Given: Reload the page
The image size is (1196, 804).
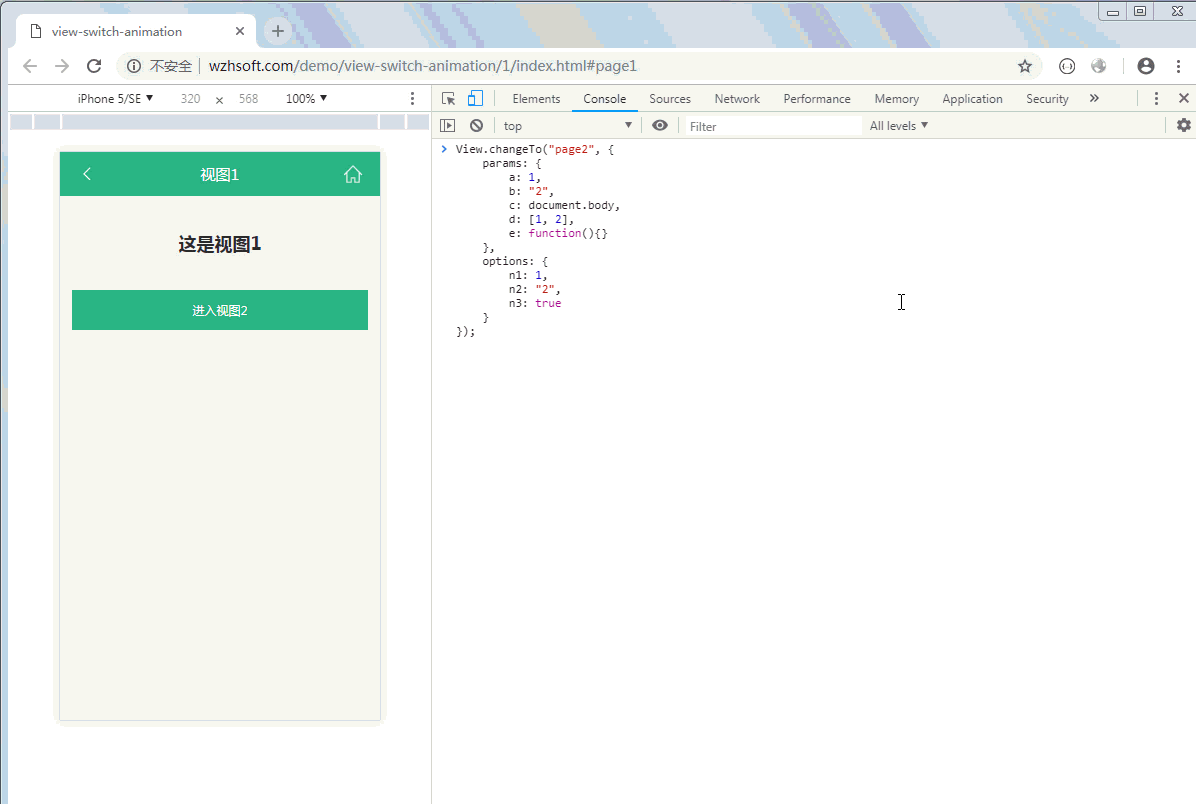Looking at the screenshot, I should click(x=94, y=66).
